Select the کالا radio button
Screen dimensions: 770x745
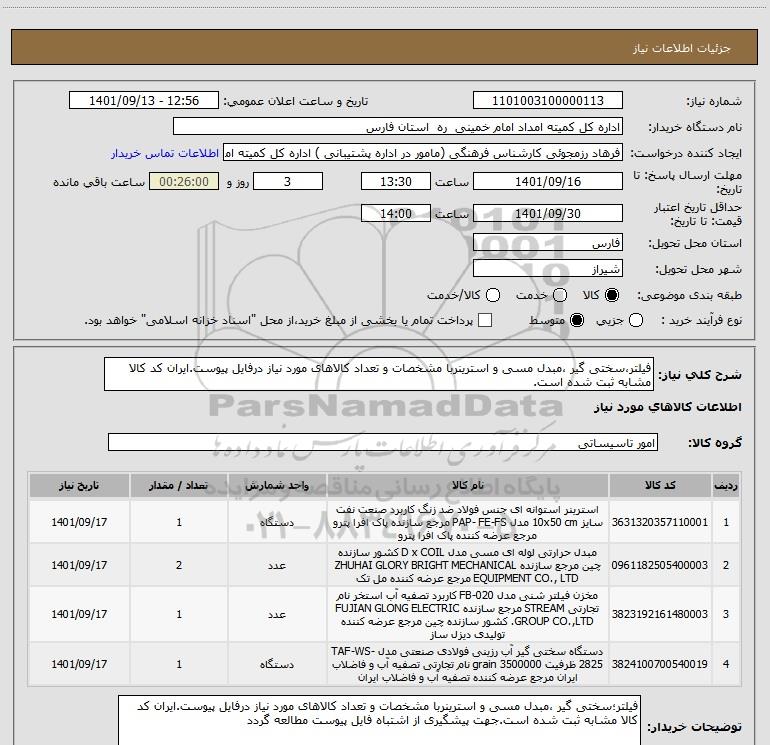click(612, 295)
